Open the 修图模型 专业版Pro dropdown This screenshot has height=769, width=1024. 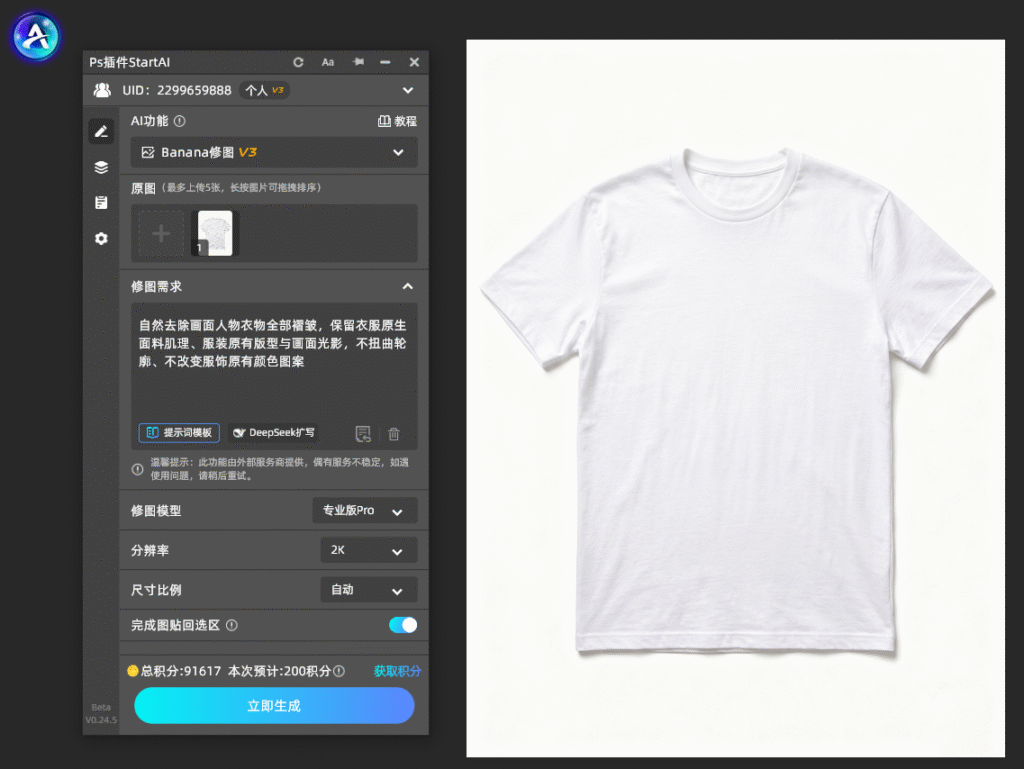tap(364, 510)
